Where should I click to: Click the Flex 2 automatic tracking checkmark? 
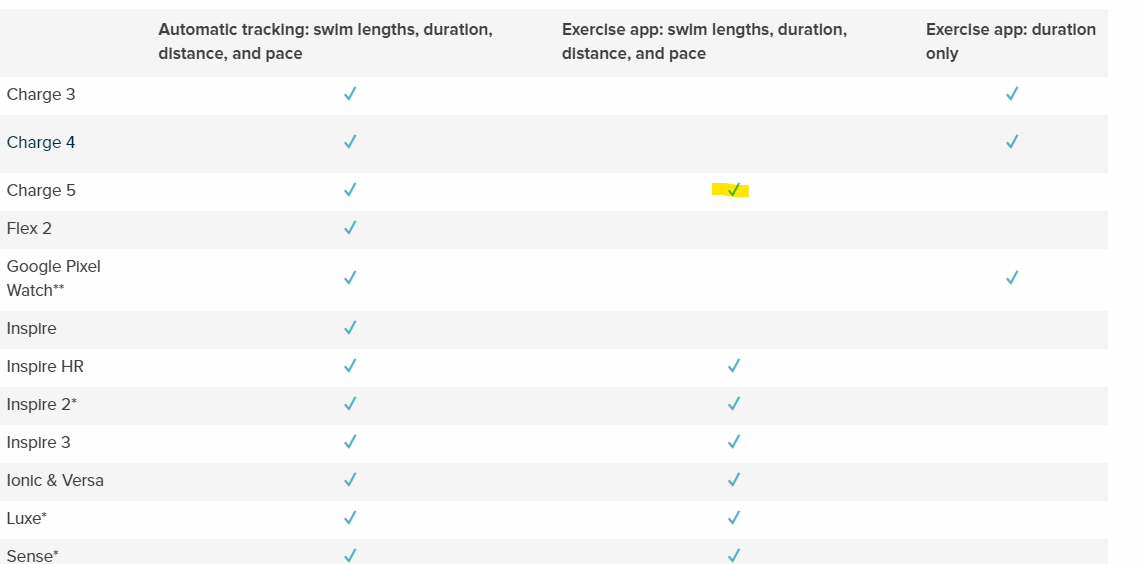tap(350, 228)
